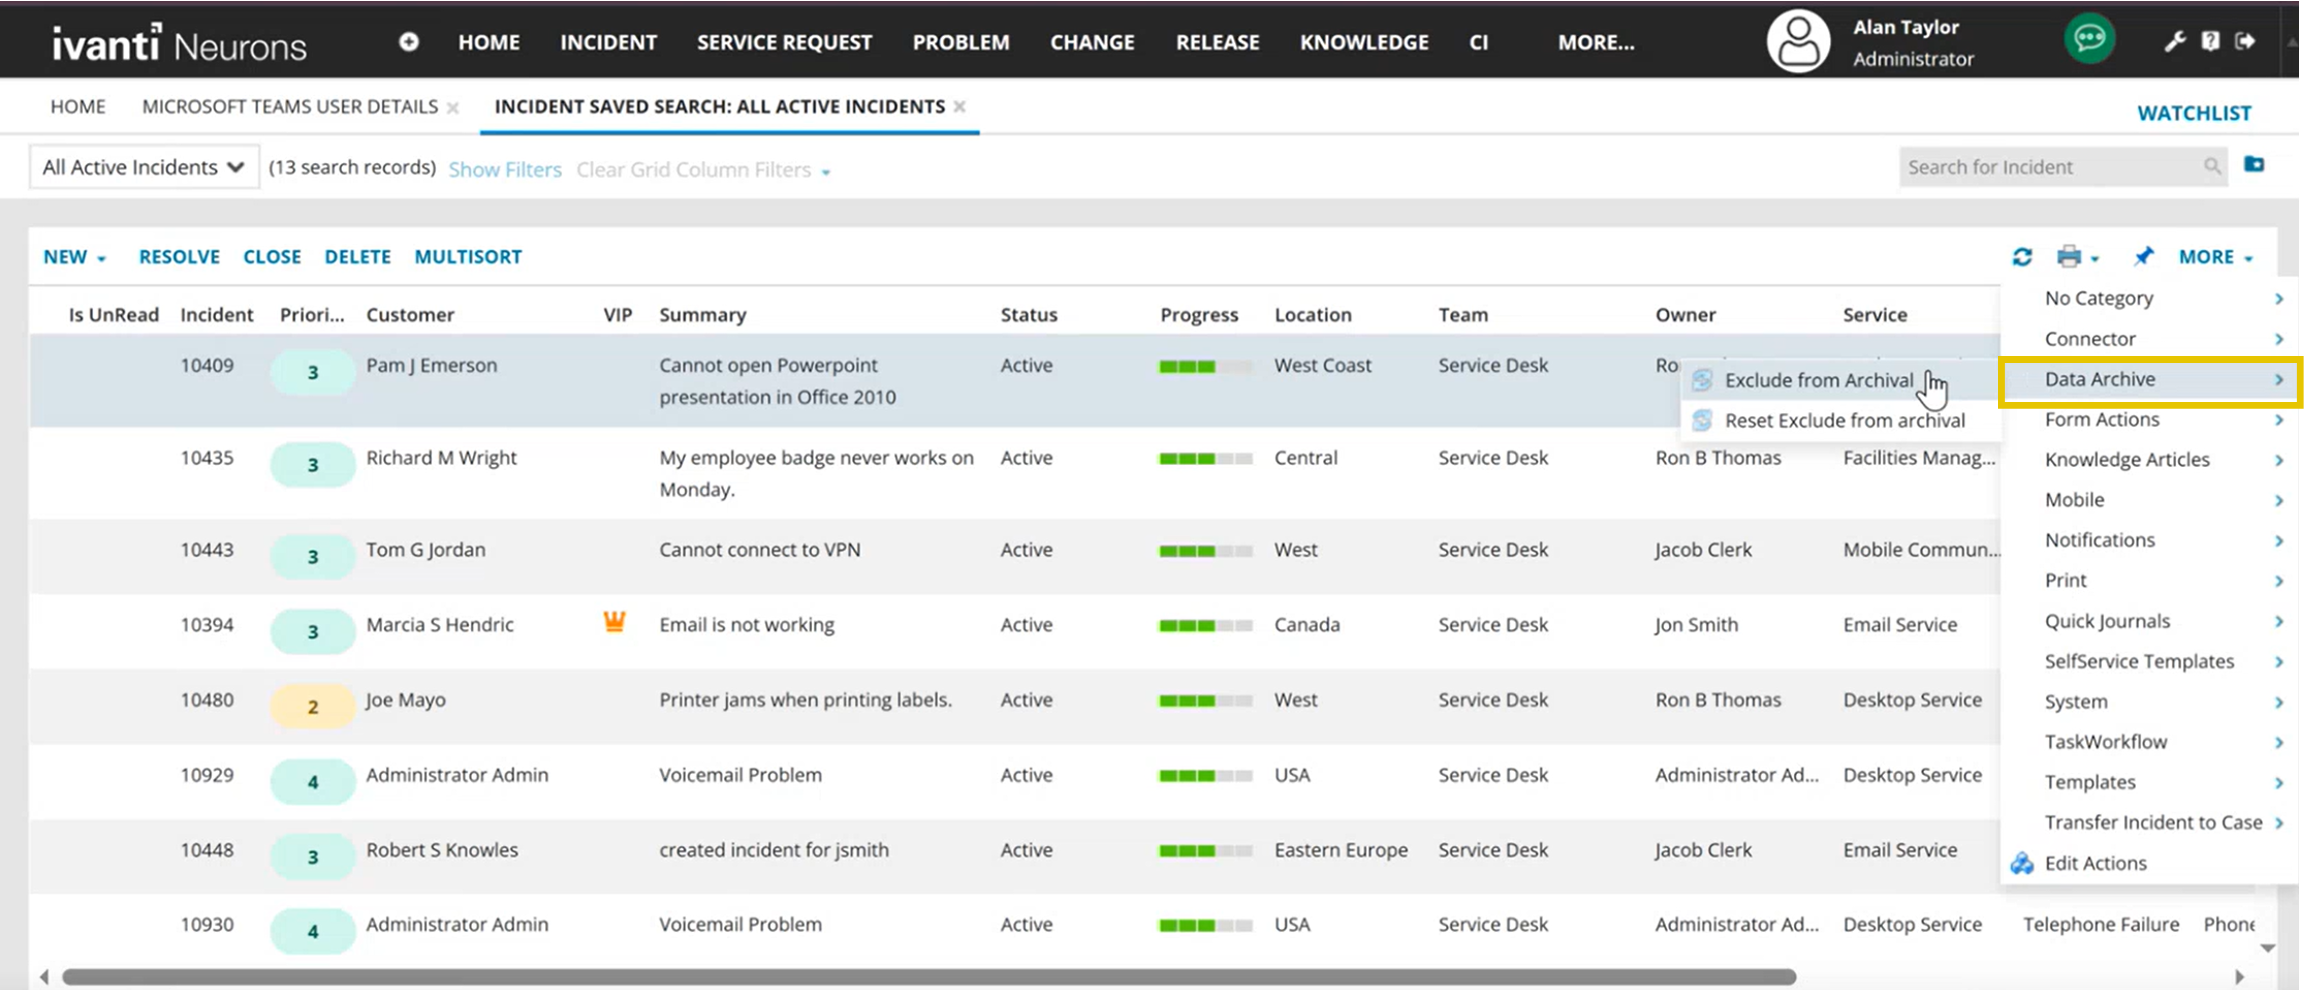Click the plus icon before HOME

pyautogui.click(x=408, y=42)
